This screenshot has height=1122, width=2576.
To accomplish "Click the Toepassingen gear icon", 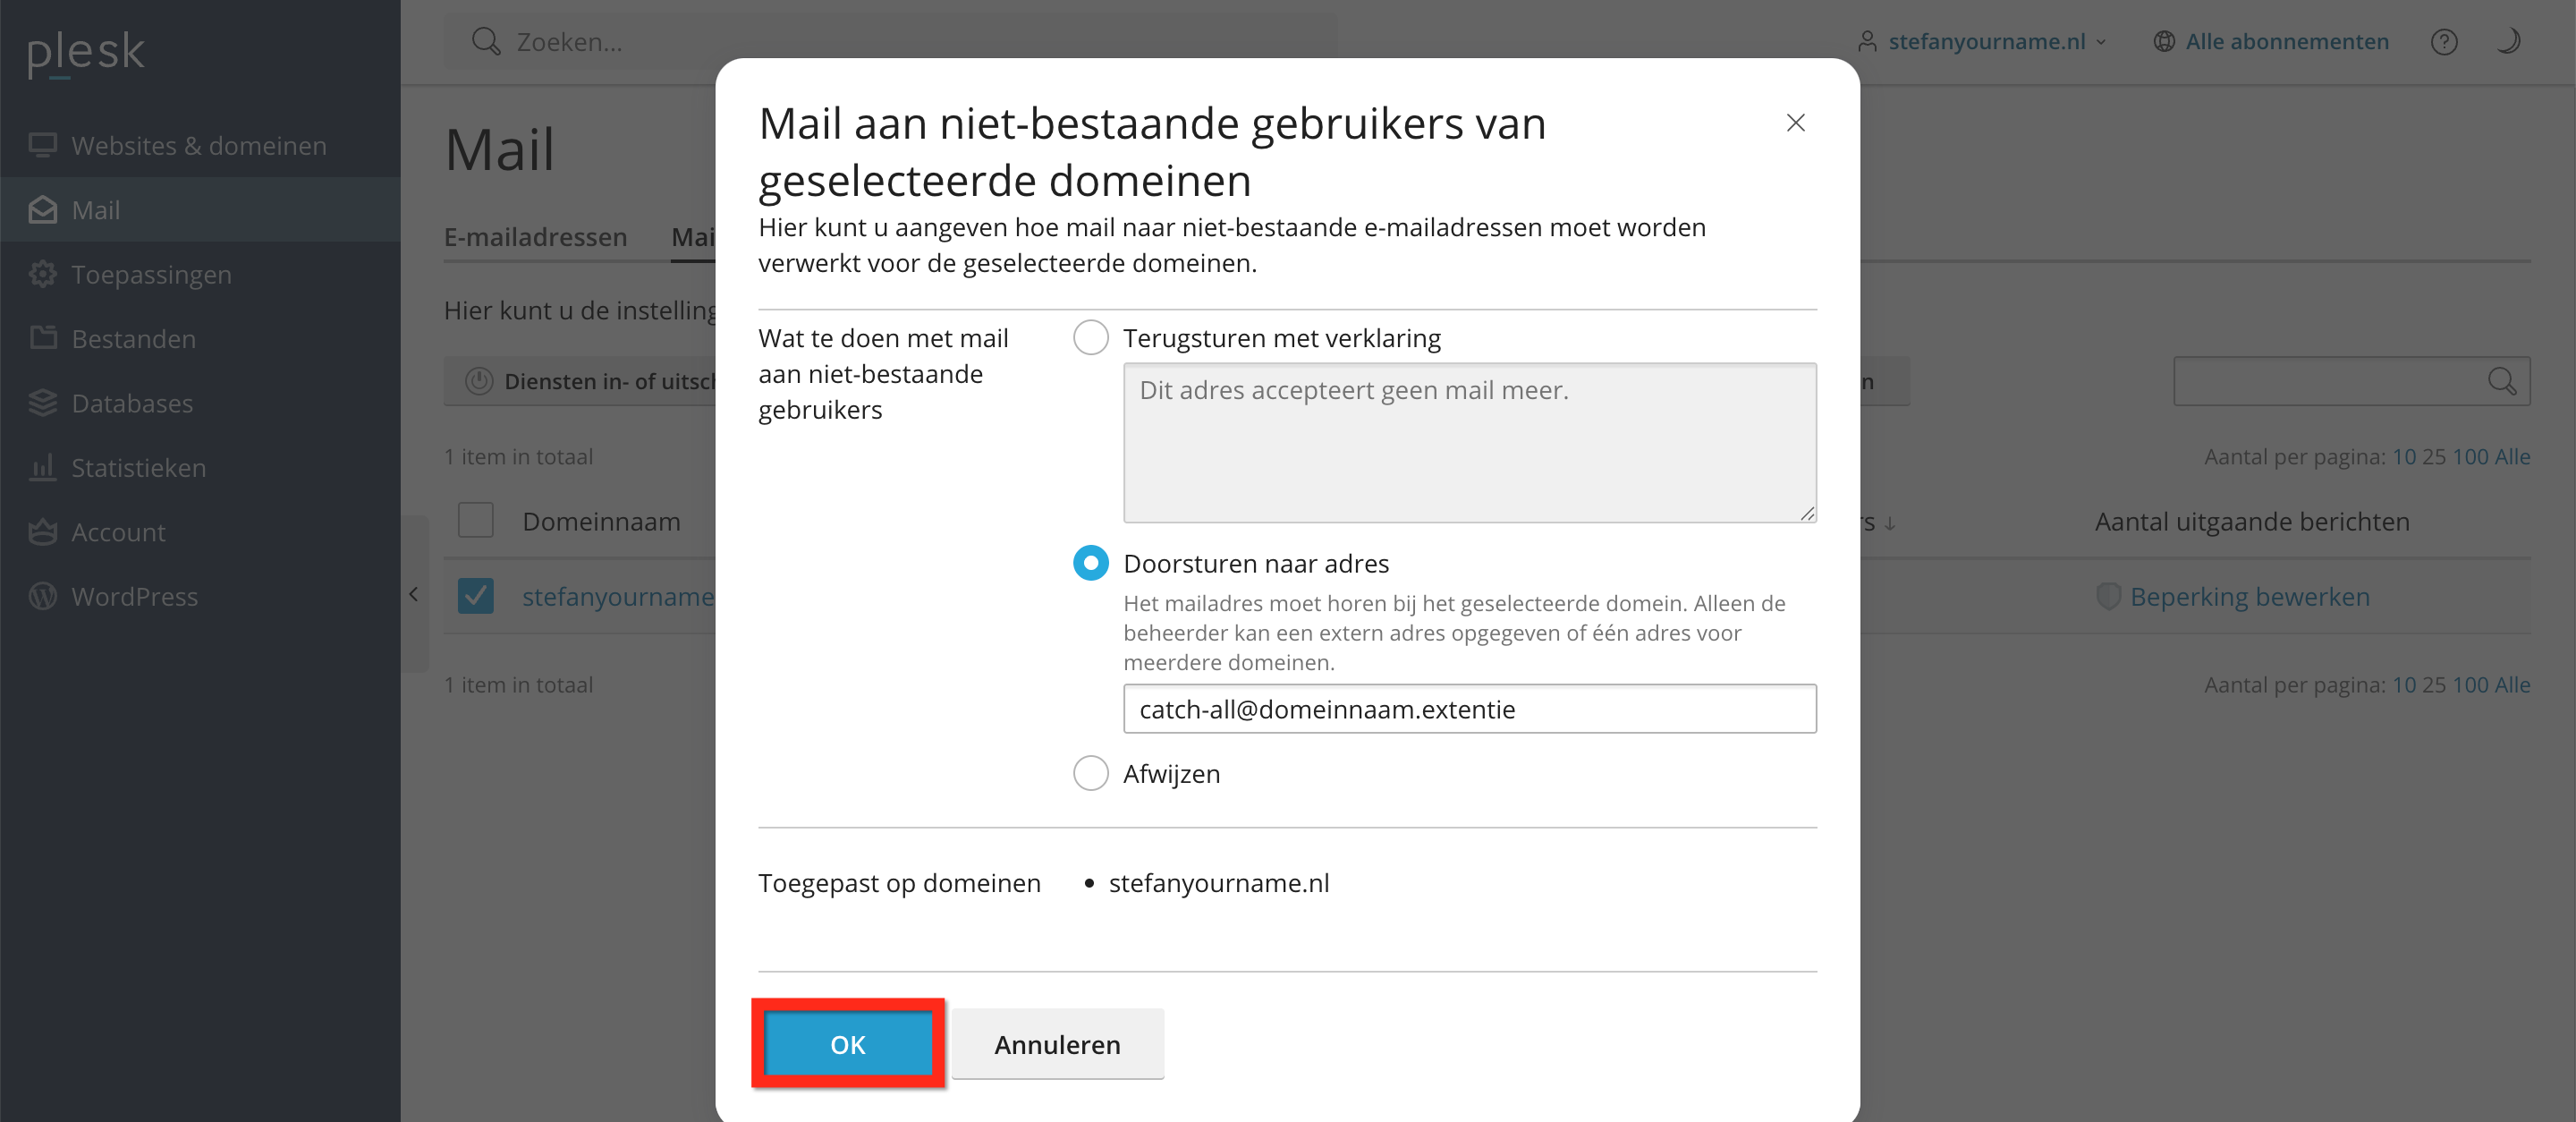I will point(42,274).
